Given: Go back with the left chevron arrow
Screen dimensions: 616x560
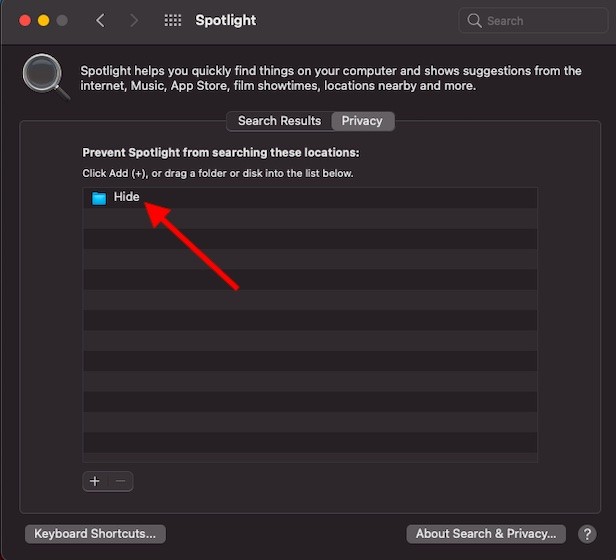Looking at the screenshot, I should point(101,20).
